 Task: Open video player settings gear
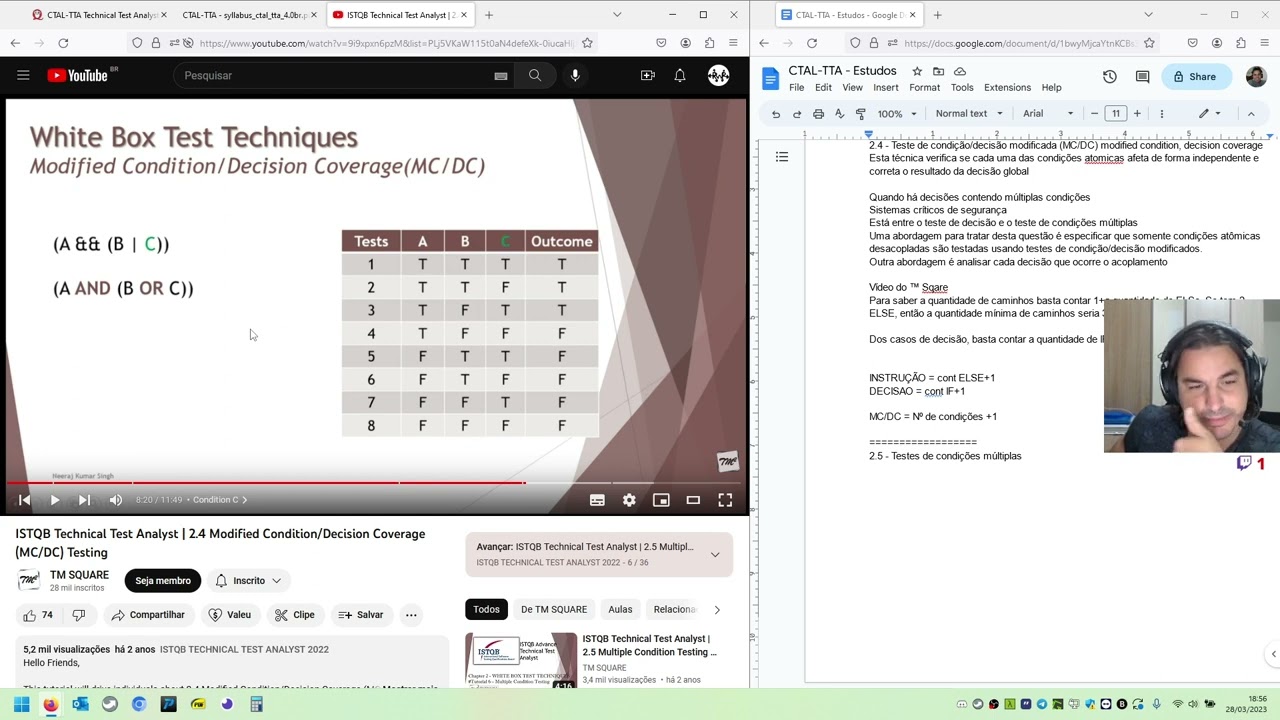tap(629, 500)
